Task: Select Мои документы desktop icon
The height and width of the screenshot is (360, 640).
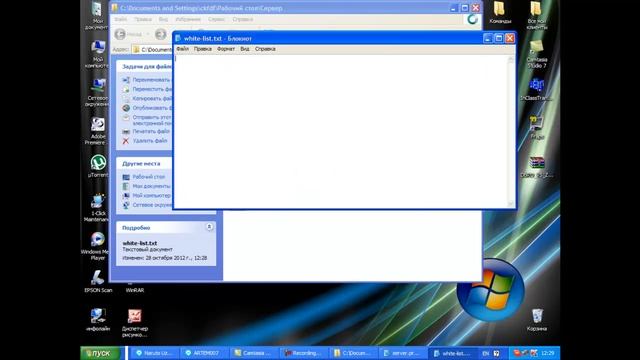Action: [97, 16]
